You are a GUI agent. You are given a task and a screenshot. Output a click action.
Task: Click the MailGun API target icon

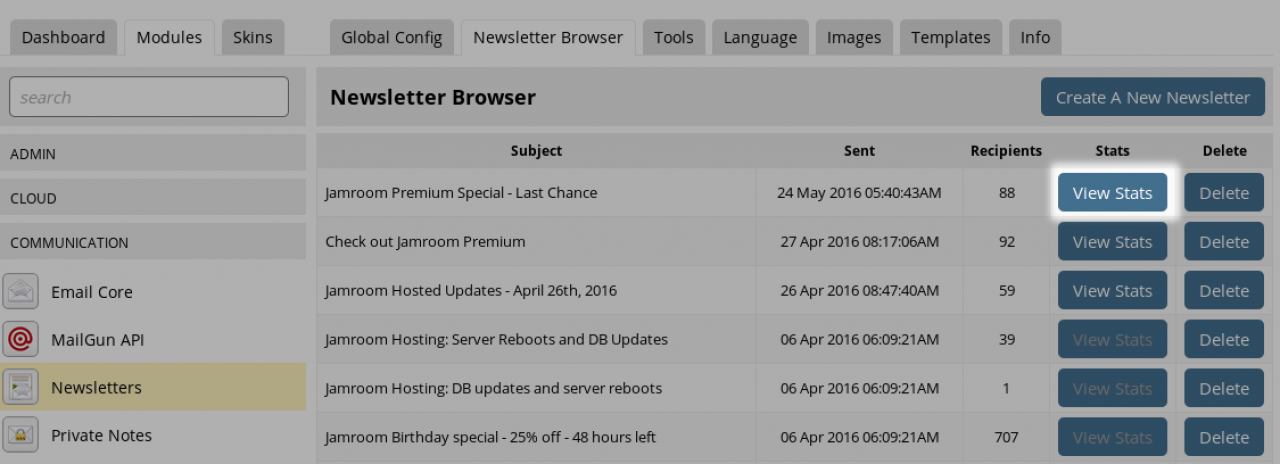21,339
